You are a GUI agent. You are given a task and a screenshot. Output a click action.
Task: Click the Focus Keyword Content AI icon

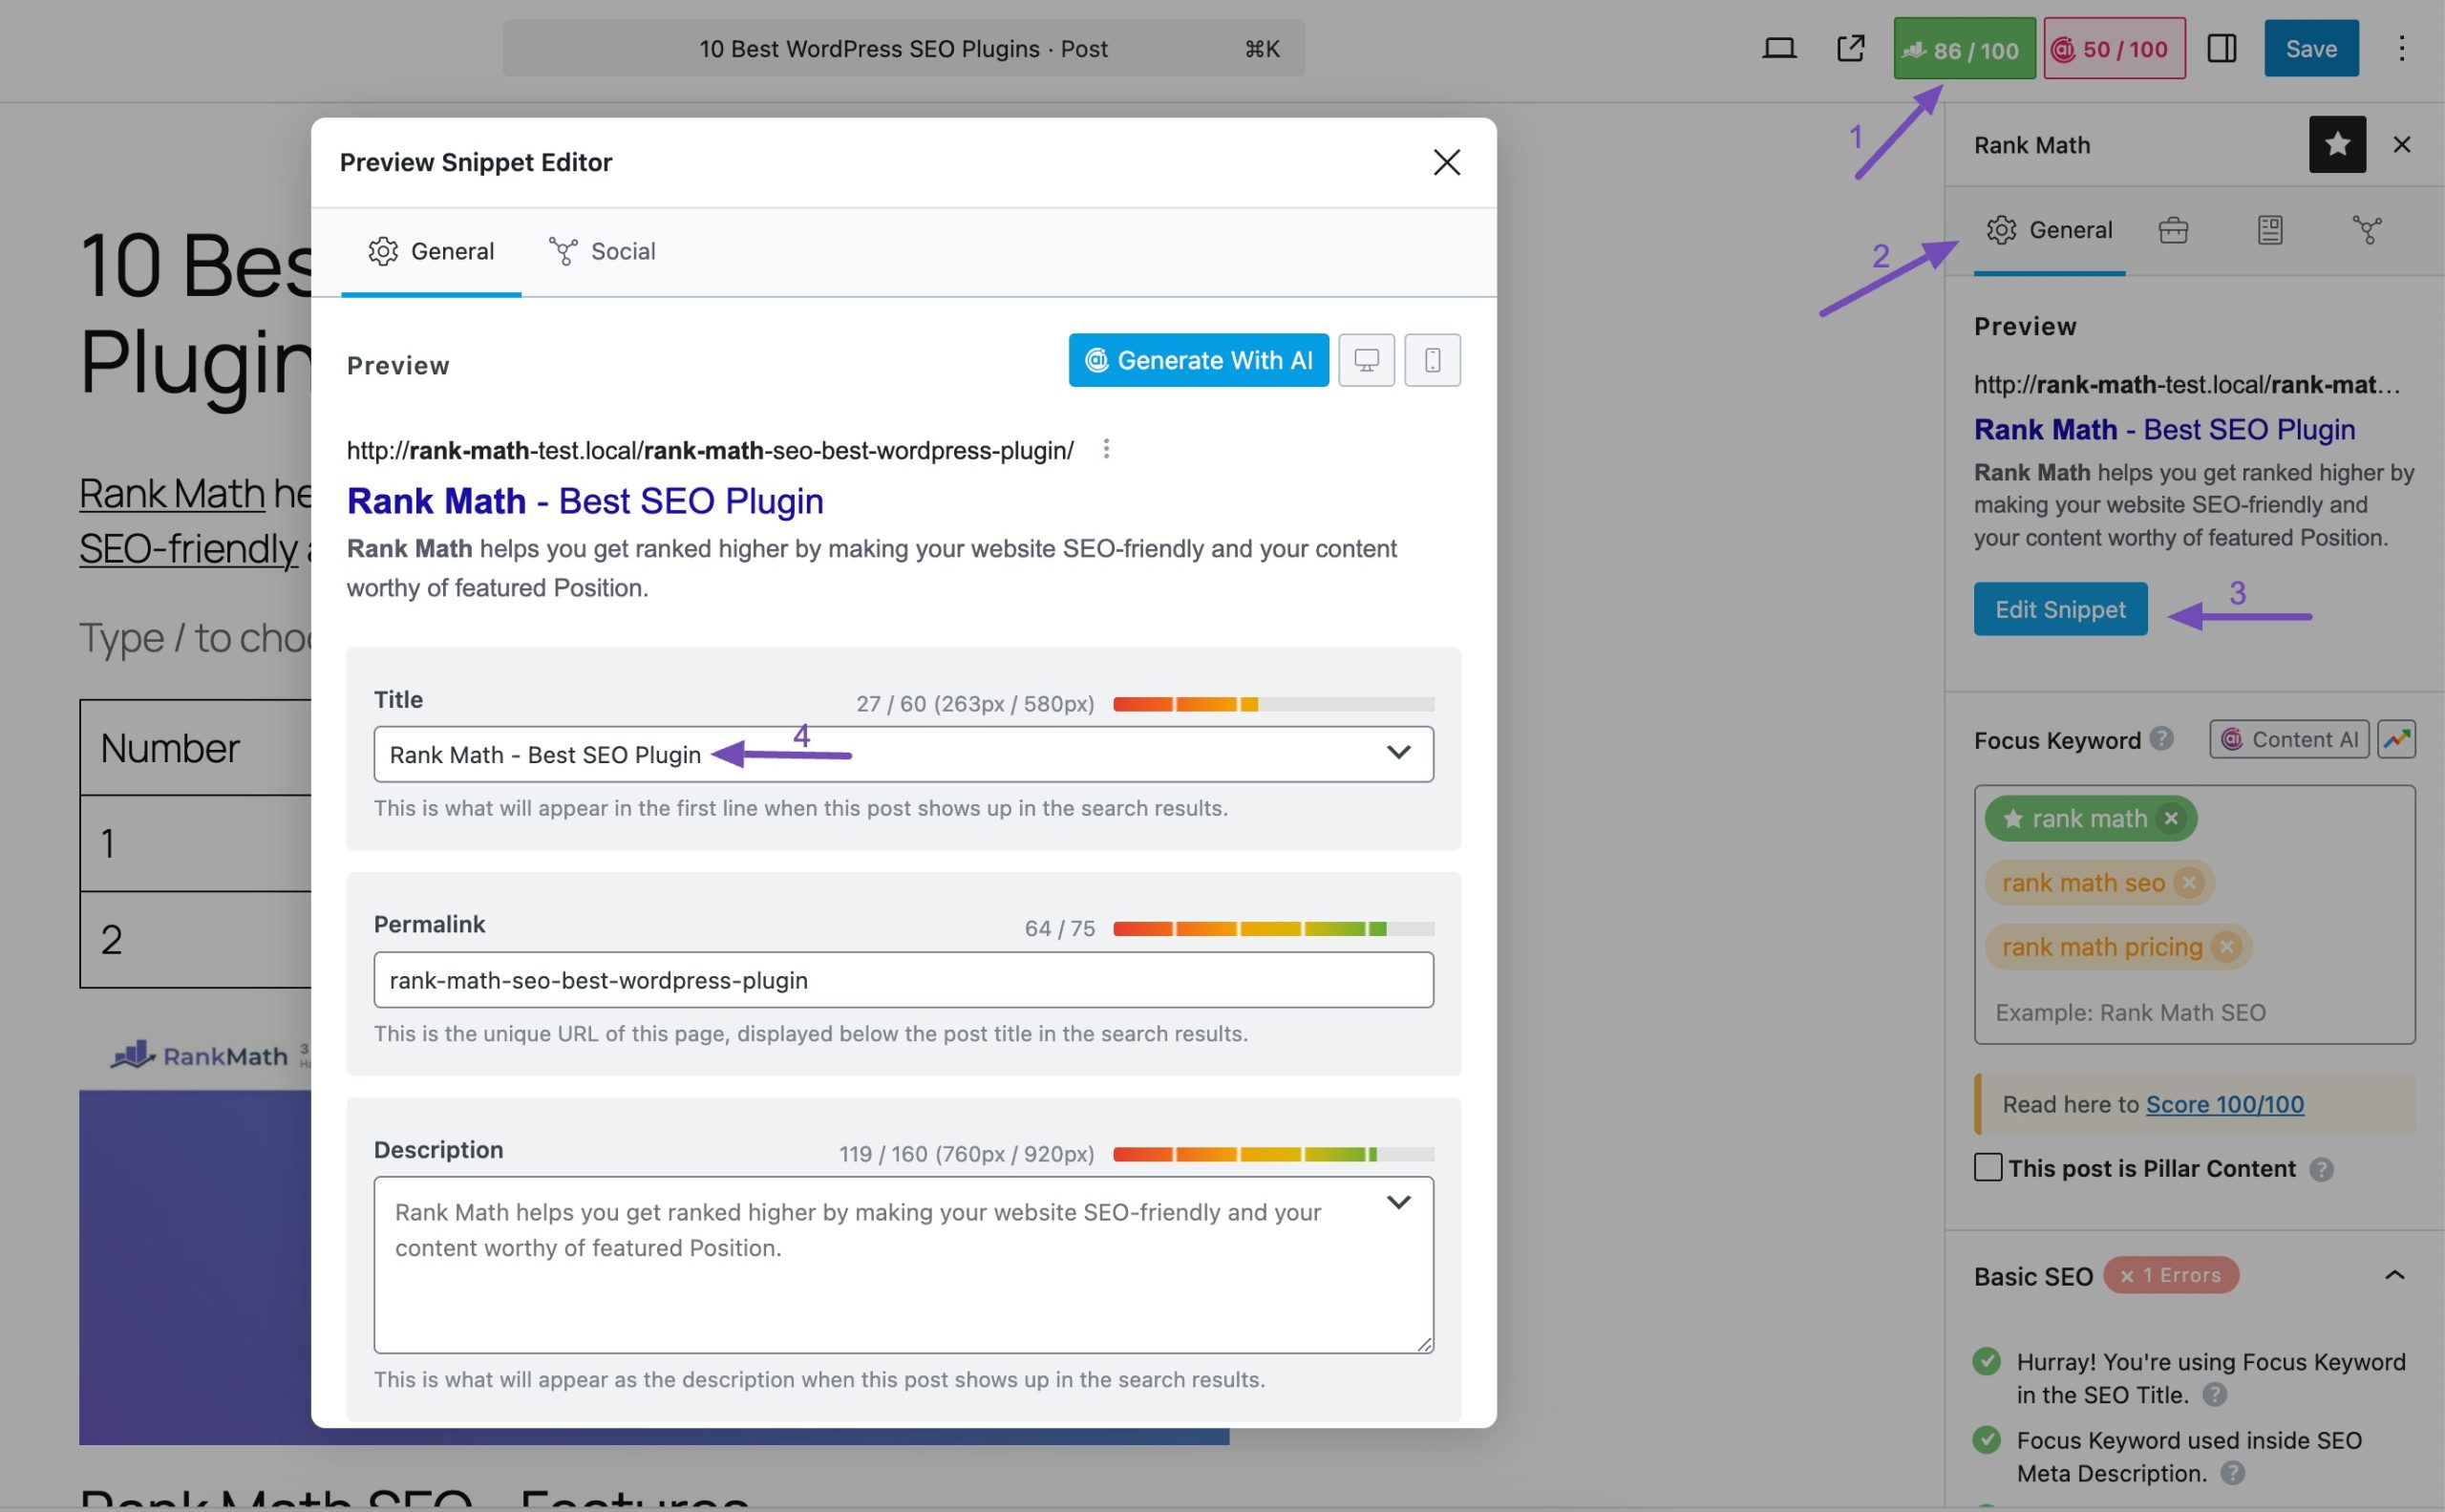[x=2287, y=738]
